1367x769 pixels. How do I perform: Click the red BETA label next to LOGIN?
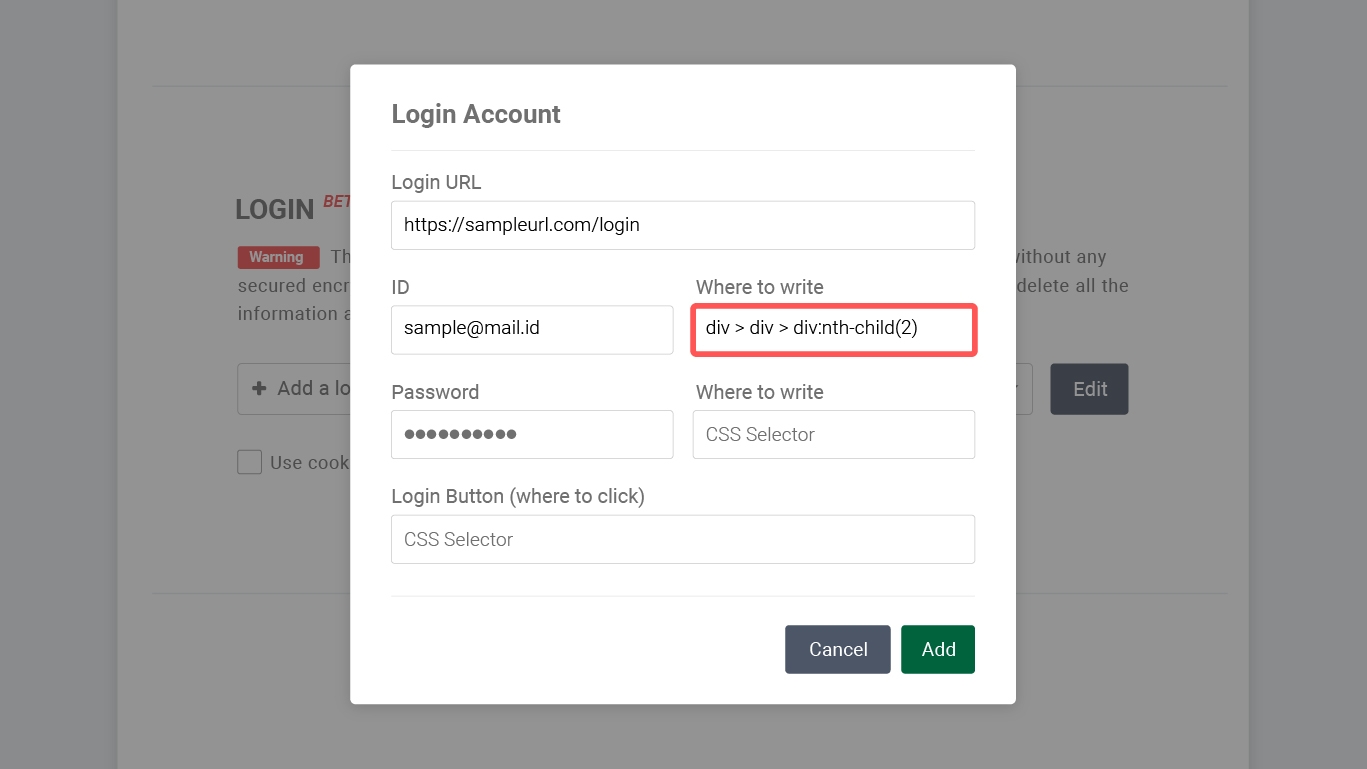[x=337, y=202]
